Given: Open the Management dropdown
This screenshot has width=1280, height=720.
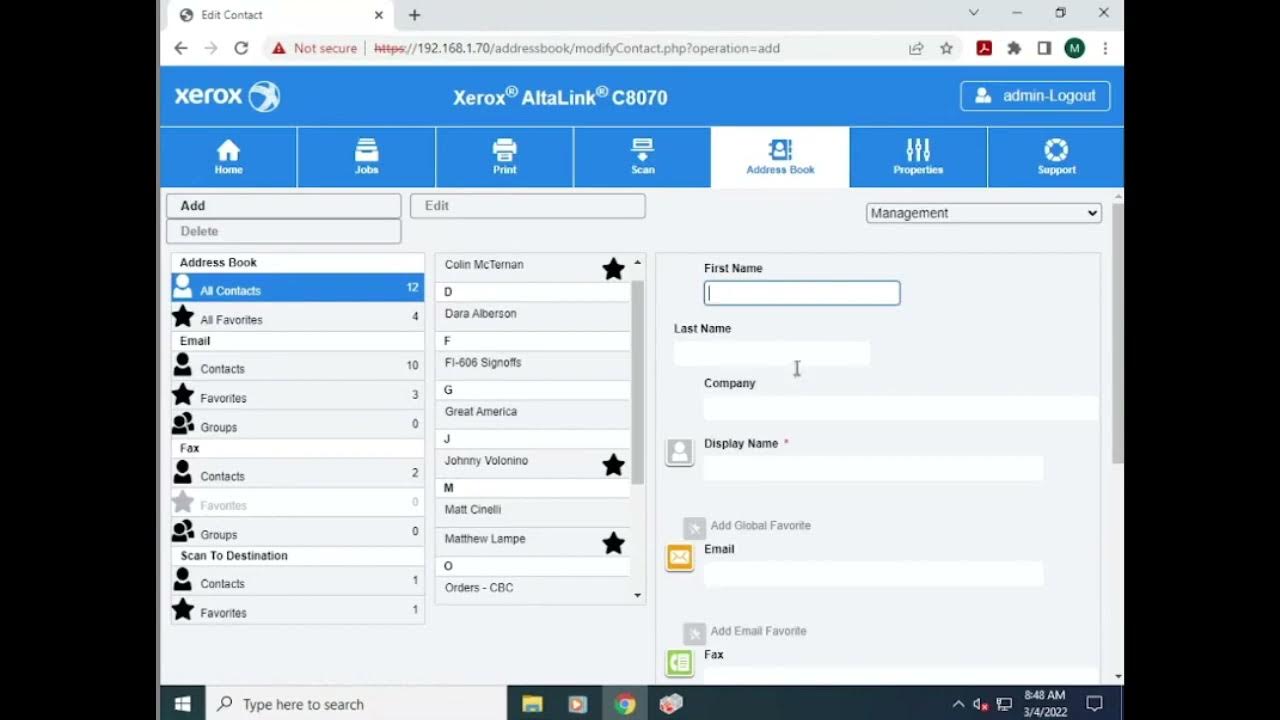Looking at the screenshot, I should tap(984, 213).
